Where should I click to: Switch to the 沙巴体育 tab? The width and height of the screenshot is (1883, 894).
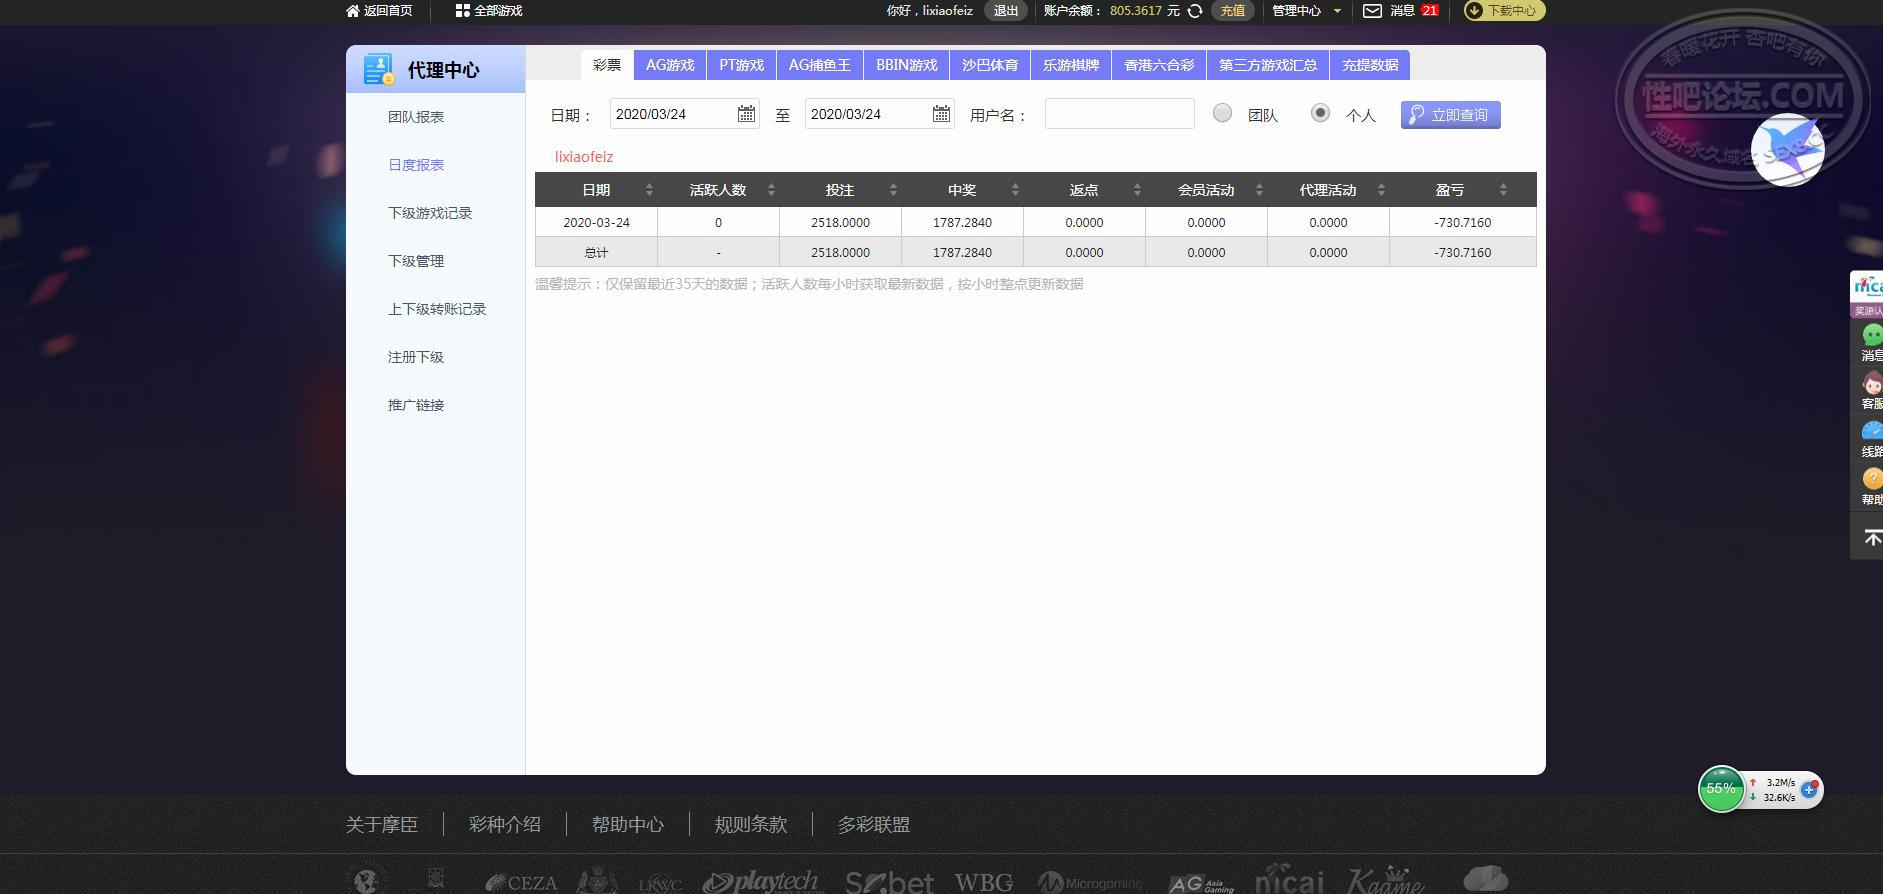click(990, 65)
